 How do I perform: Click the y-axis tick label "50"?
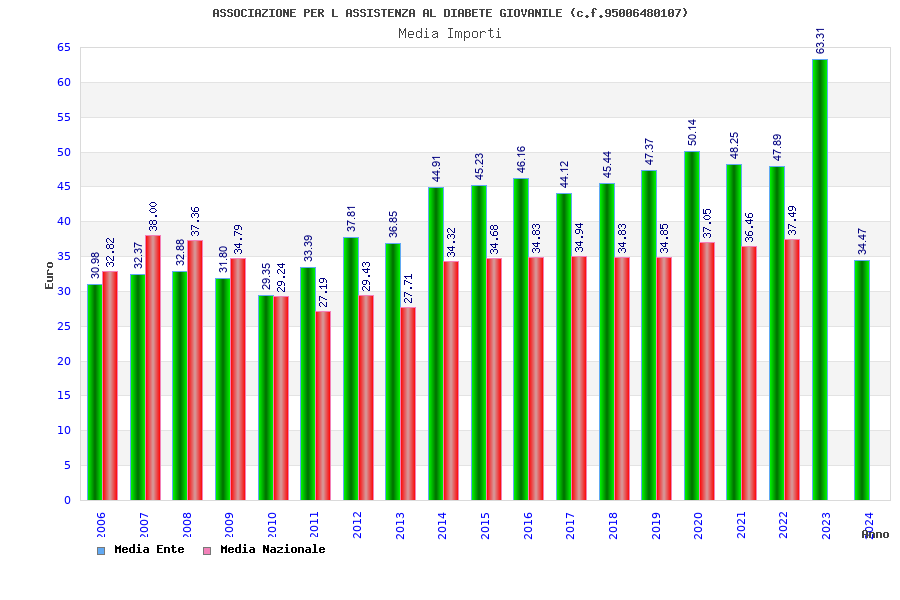point(64,152)
